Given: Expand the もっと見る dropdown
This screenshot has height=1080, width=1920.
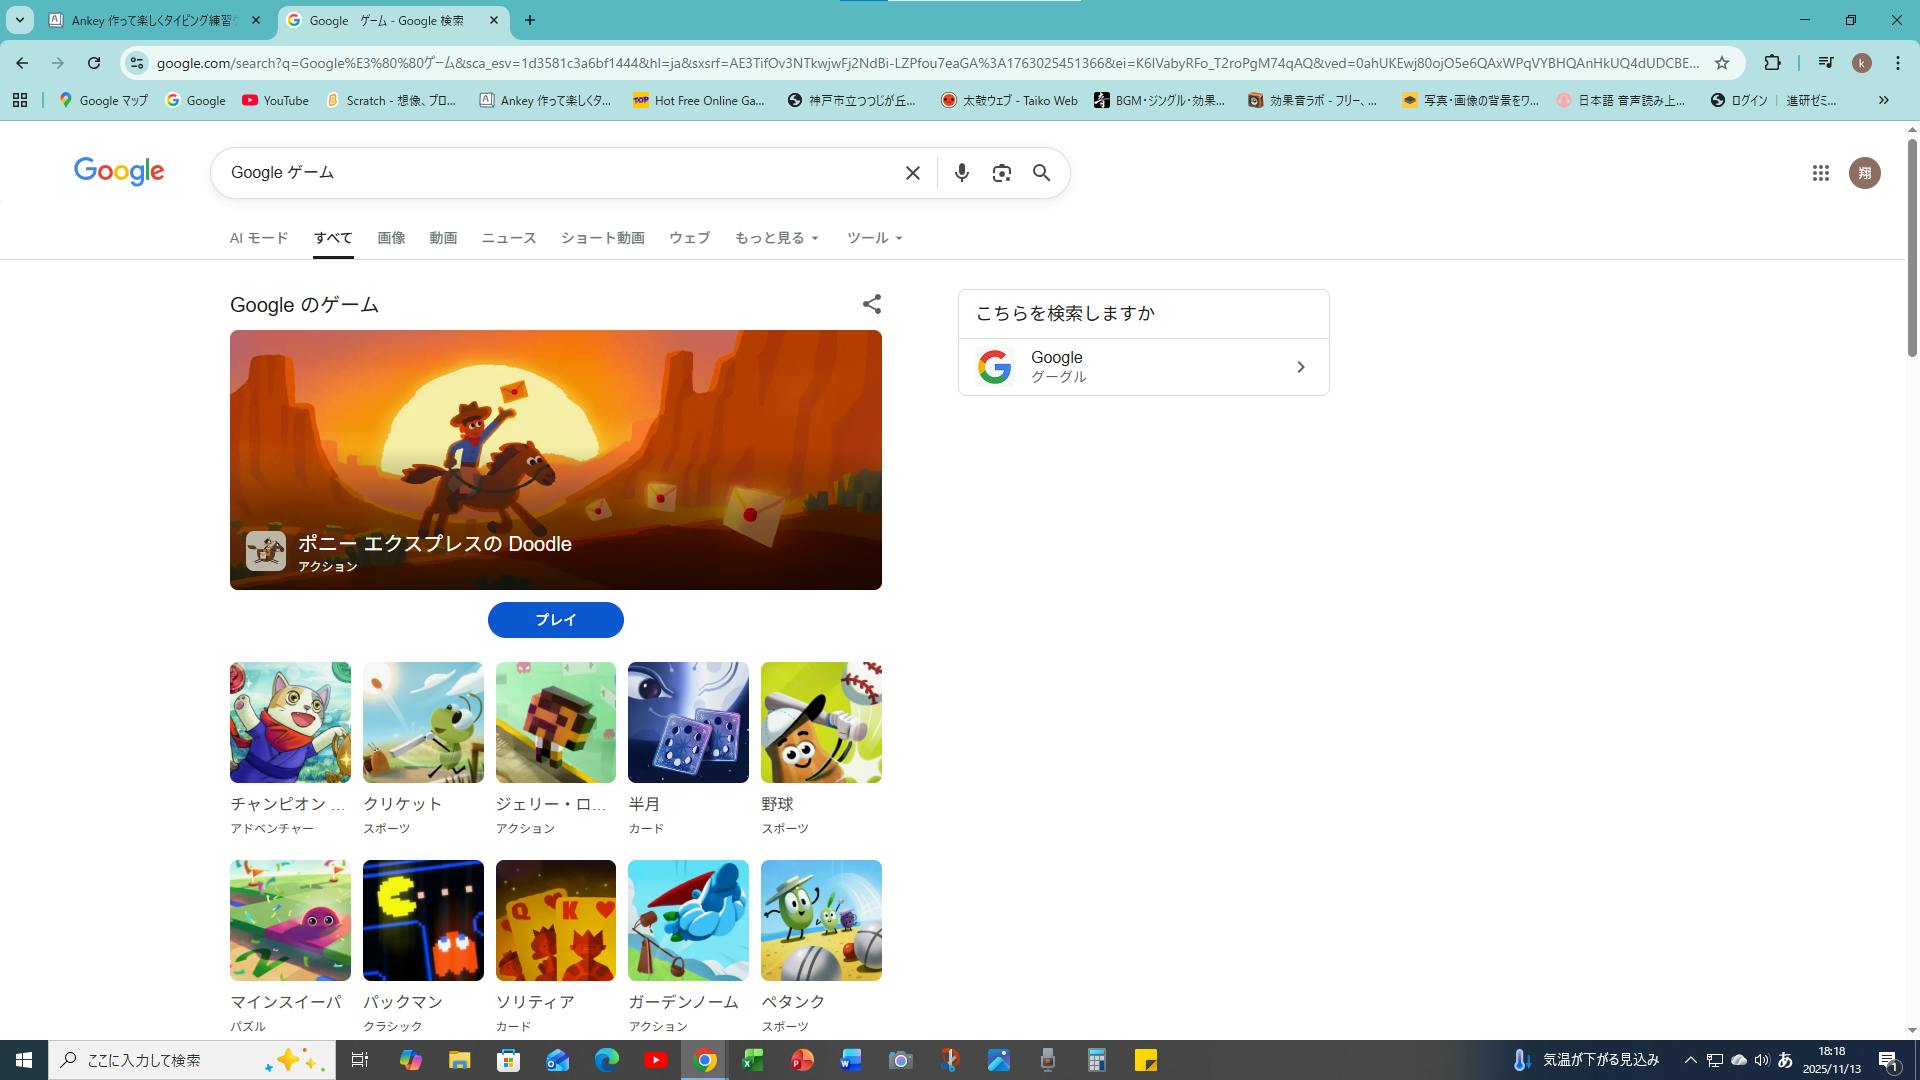Looking at the screenshot, I should 776,238.
